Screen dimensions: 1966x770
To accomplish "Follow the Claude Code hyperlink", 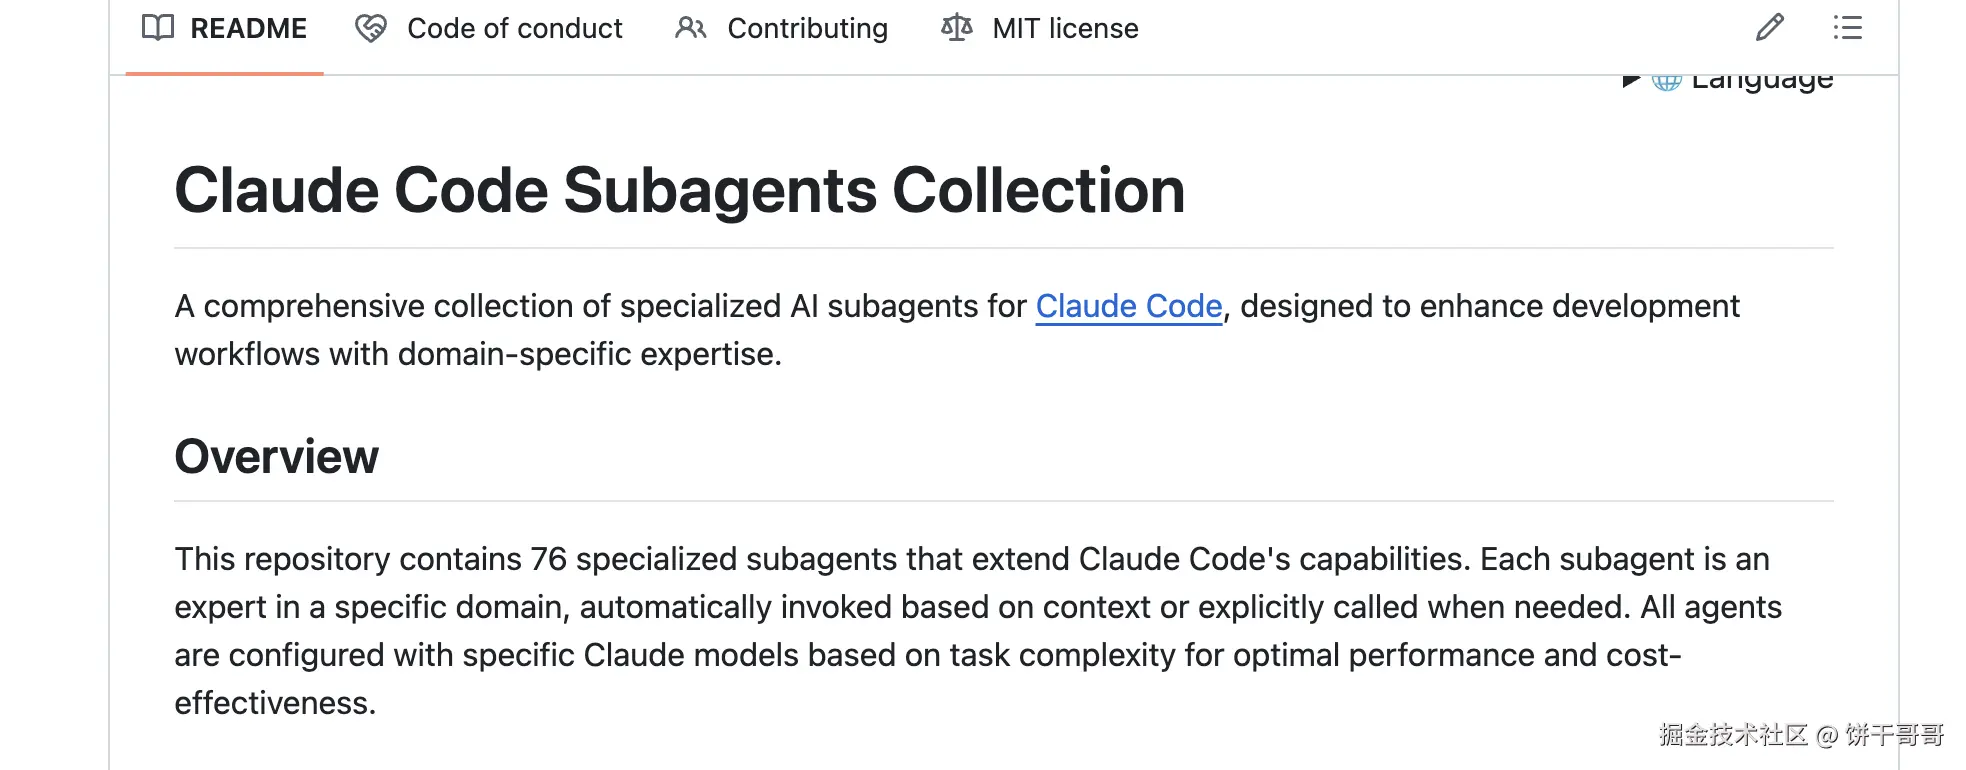I will [1129, 306].
